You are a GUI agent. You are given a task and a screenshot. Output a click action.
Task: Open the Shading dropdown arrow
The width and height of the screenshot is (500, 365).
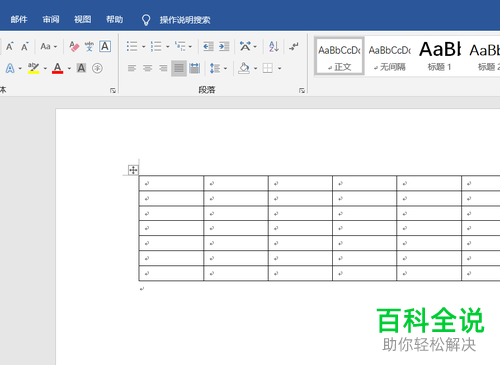click(255, 68)
